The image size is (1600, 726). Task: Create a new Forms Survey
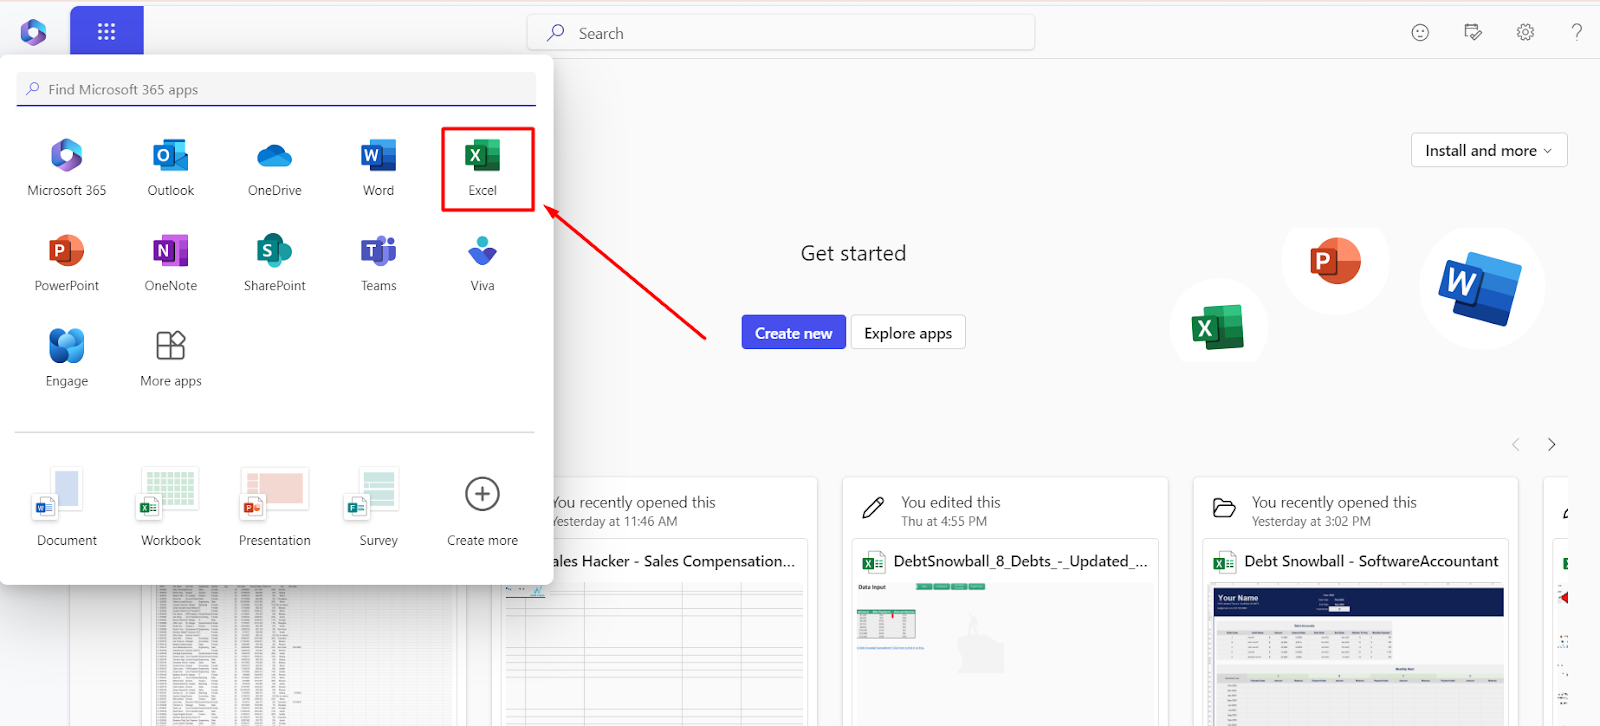click(379, 508)
